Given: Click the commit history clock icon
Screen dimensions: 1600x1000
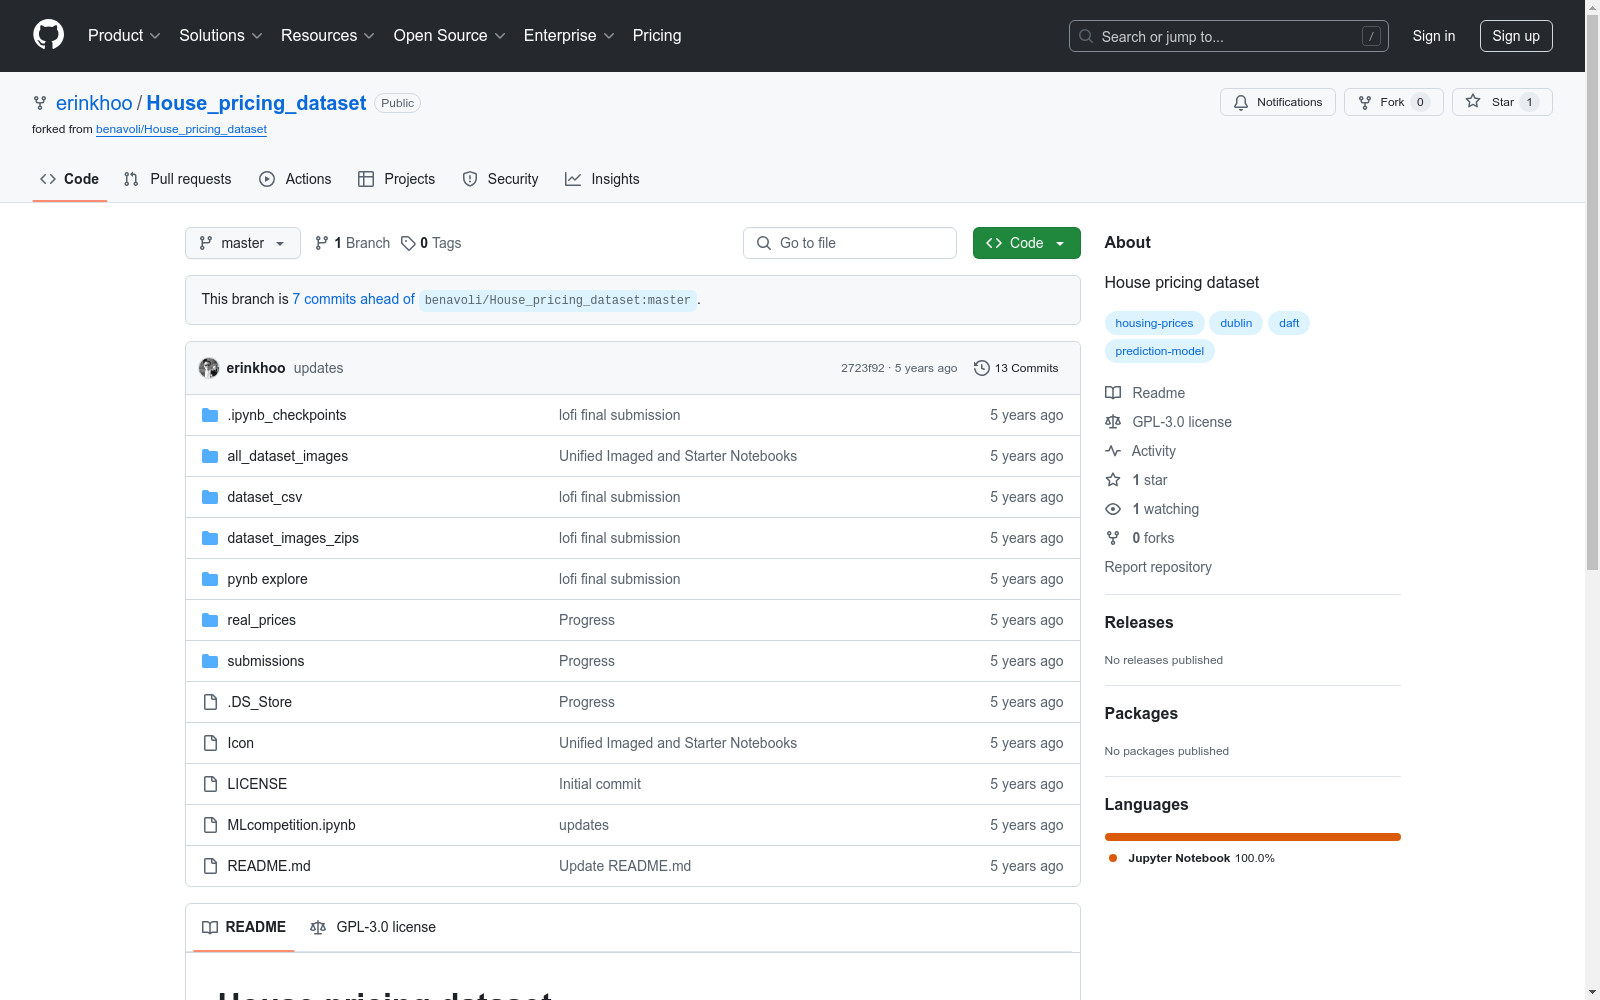Looking at the screenshot, I should 982,368.
